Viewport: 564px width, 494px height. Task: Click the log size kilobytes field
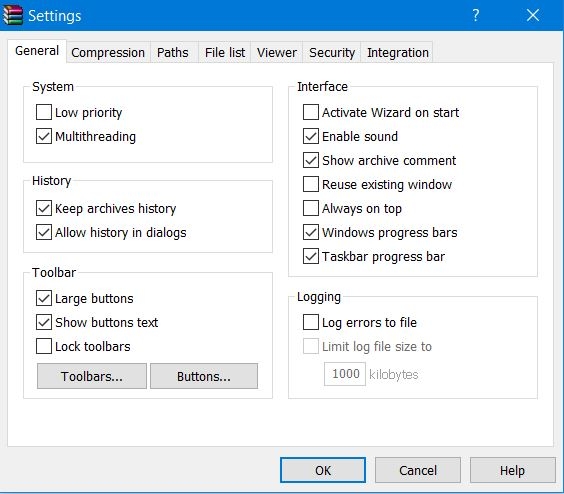click(x=345, y=374)
